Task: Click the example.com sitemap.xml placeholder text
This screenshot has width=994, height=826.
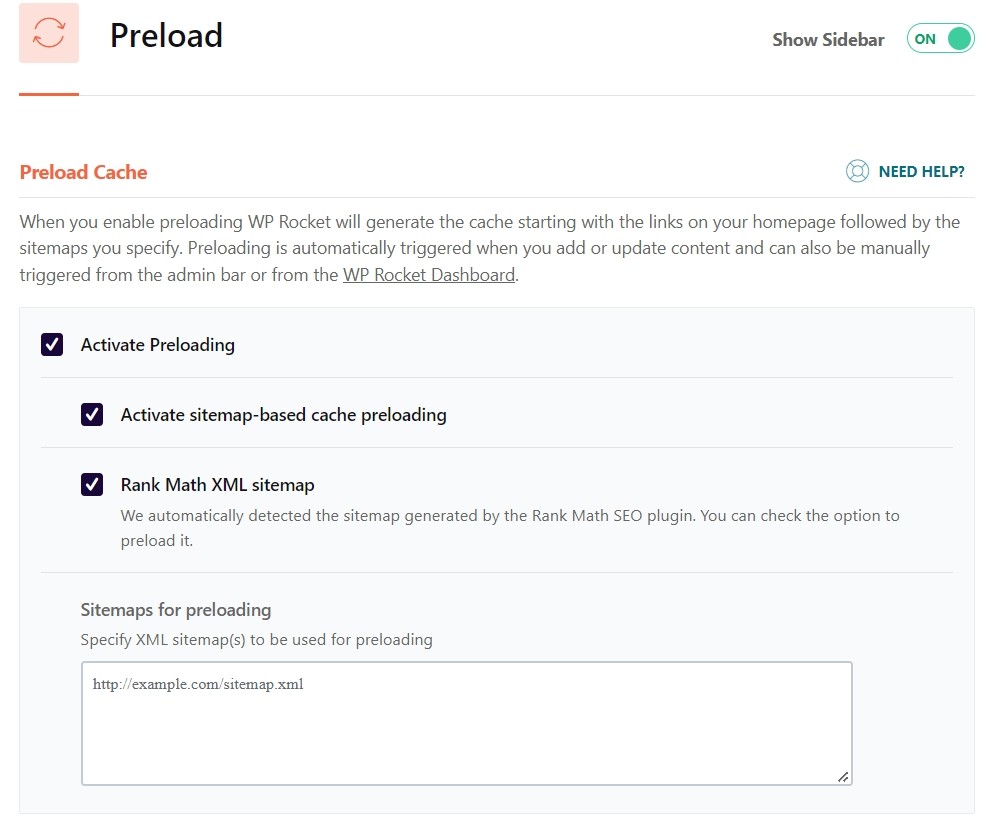Action: (197, 685)
